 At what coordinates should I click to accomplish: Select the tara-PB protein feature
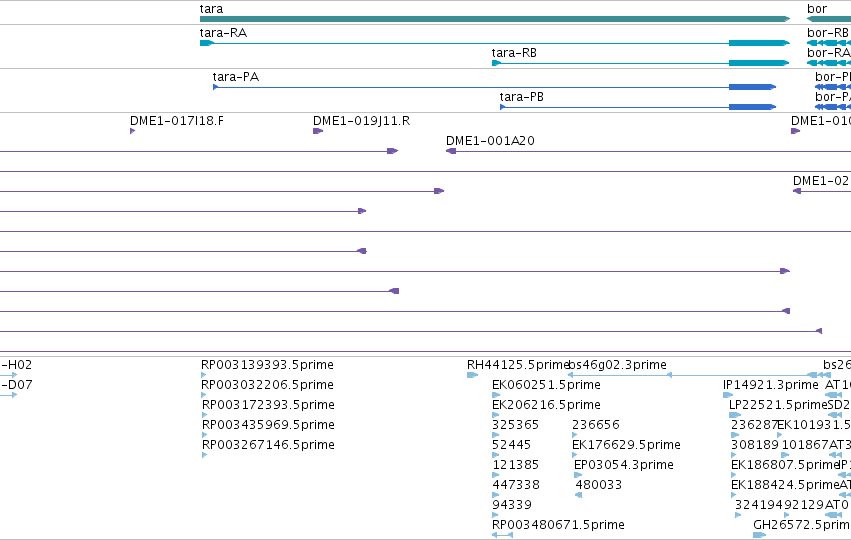pyautogui.click(x=521, y=97)
